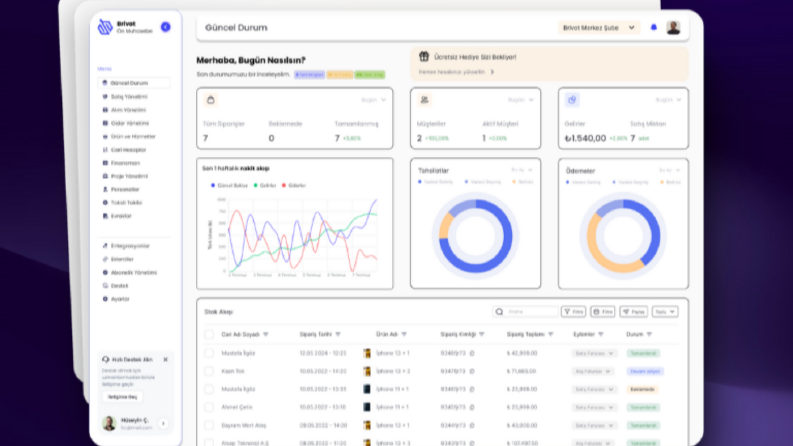Open Bugün dropdown on the Müşteriler card
The width and height of the screenshot is (793, 446).
coord(520,100)
